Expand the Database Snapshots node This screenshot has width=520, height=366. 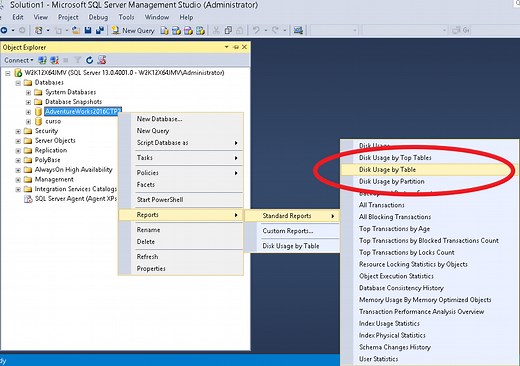[x=28, y=102]
